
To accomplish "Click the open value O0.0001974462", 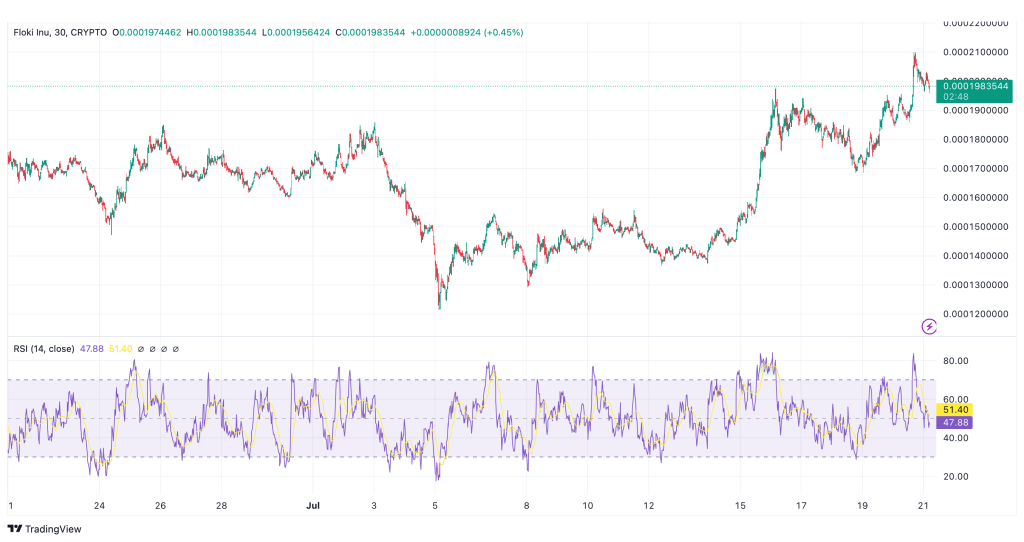I will pyautogui.click(x=147, y=32).
